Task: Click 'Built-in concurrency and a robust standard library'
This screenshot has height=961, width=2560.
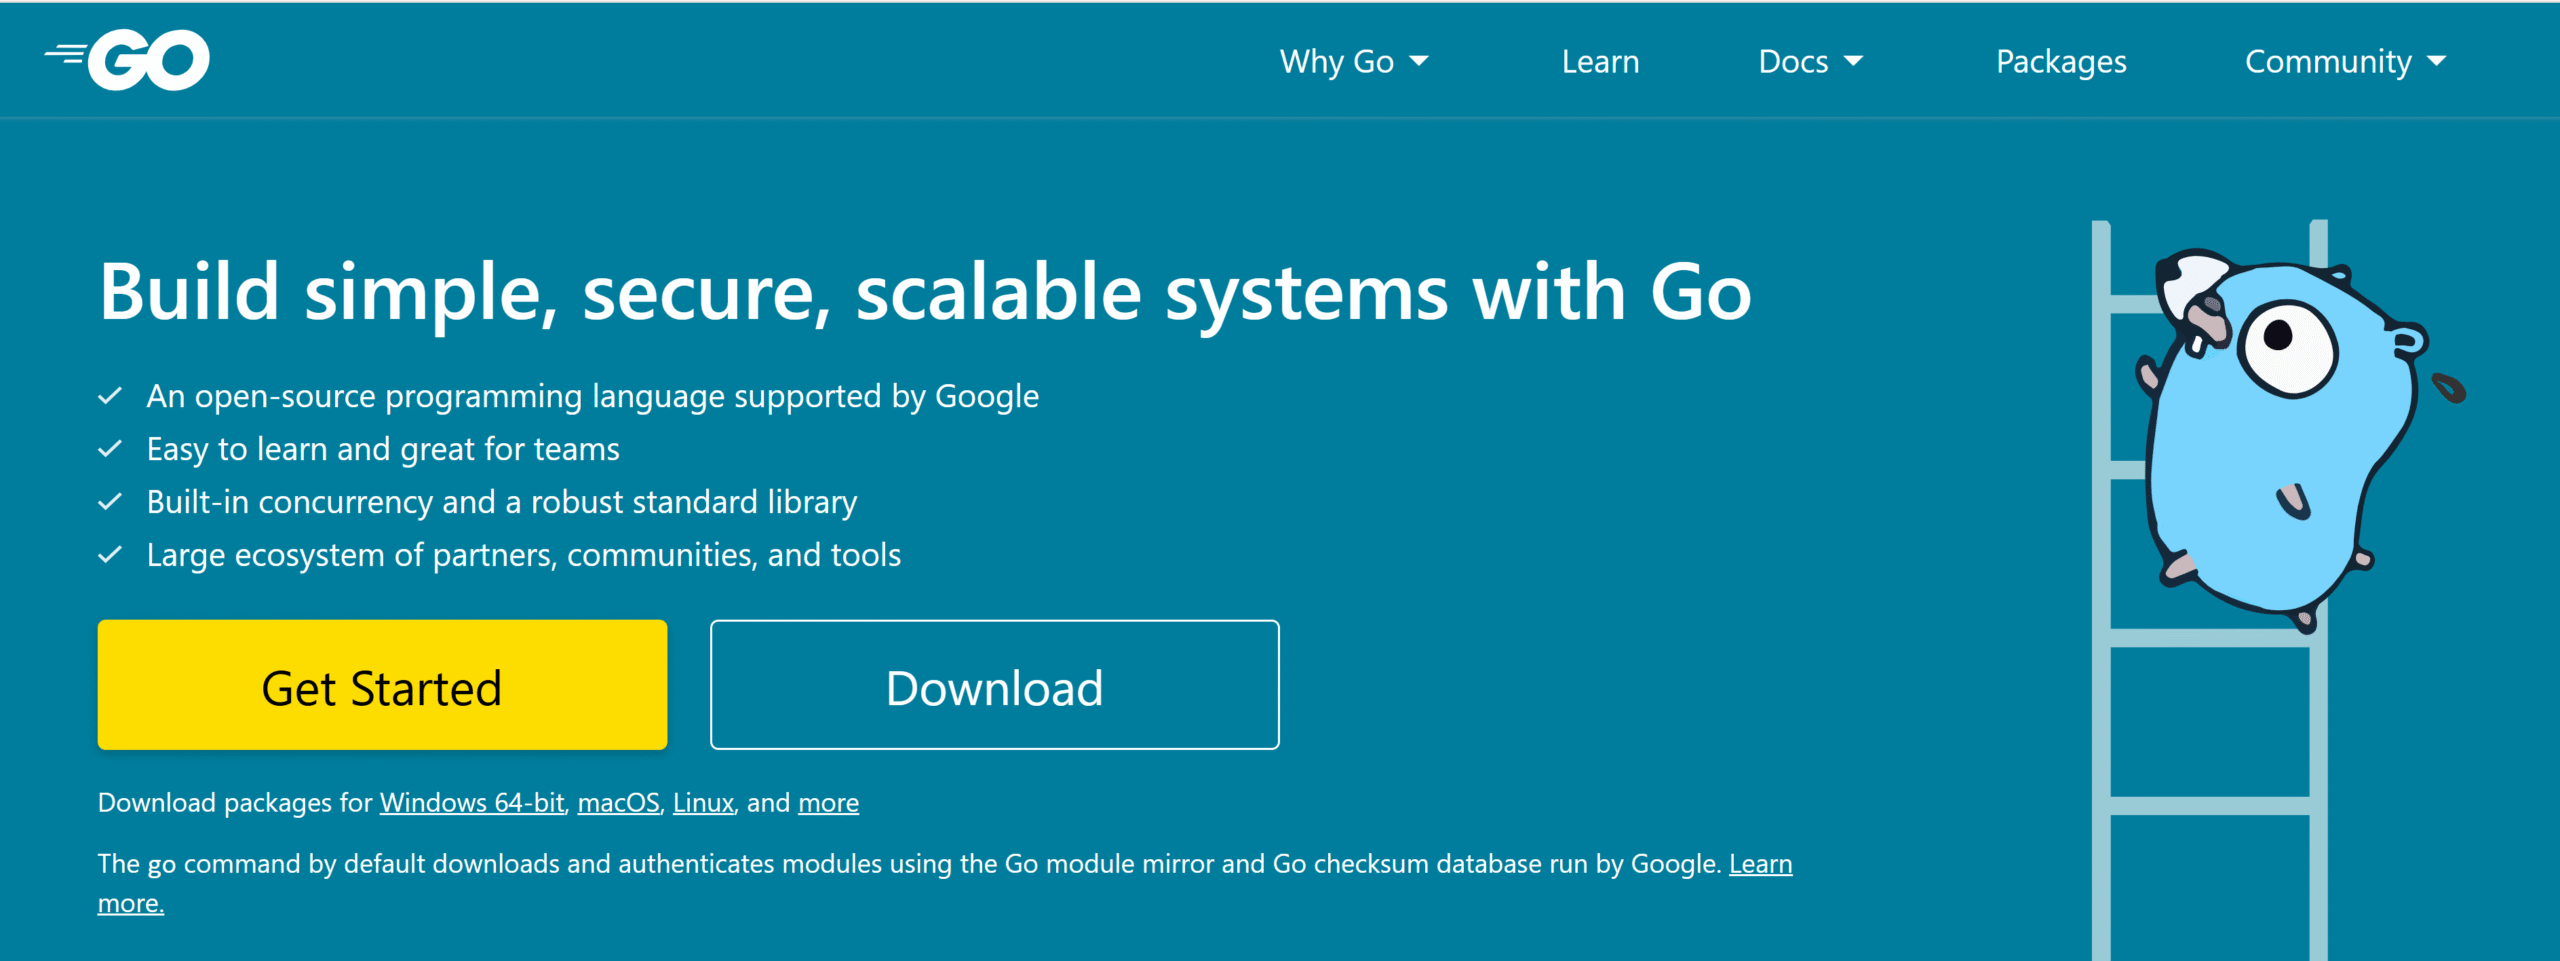Action: (x=502, y=503)
